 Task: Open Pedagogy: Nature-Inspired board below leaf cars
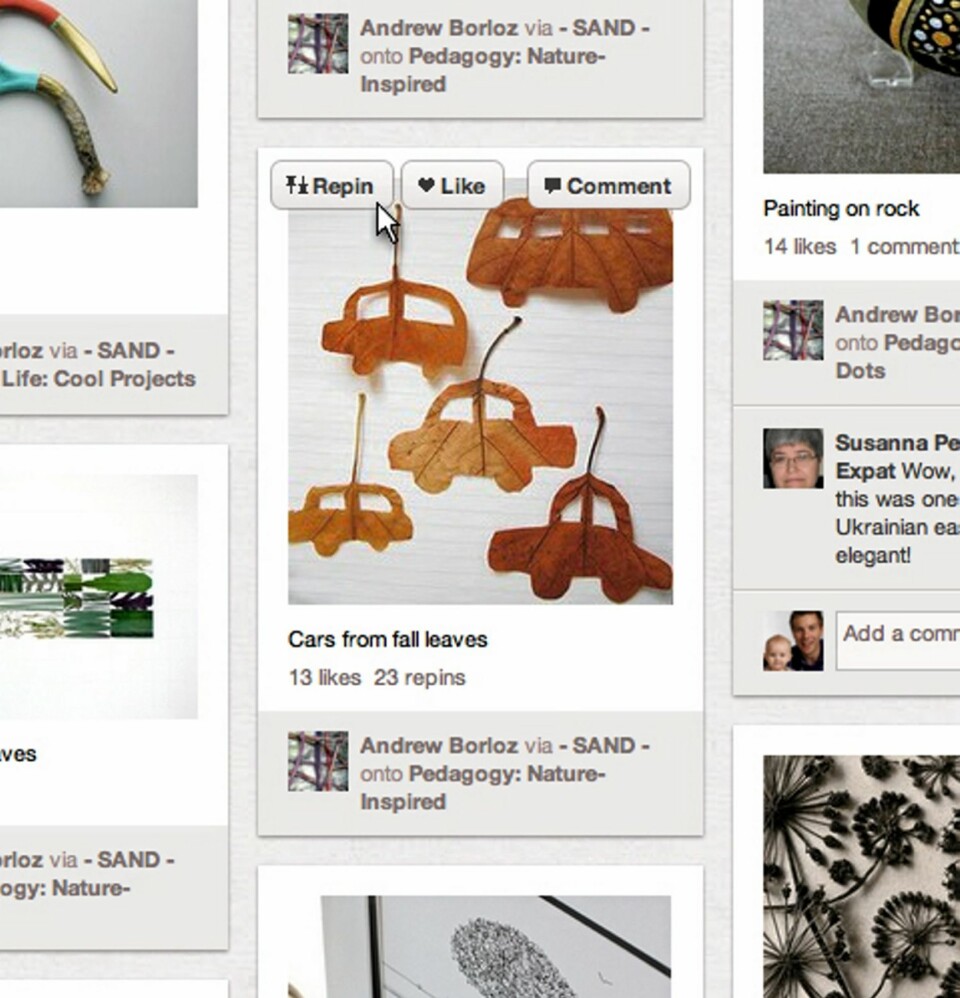tap(482, 787)
